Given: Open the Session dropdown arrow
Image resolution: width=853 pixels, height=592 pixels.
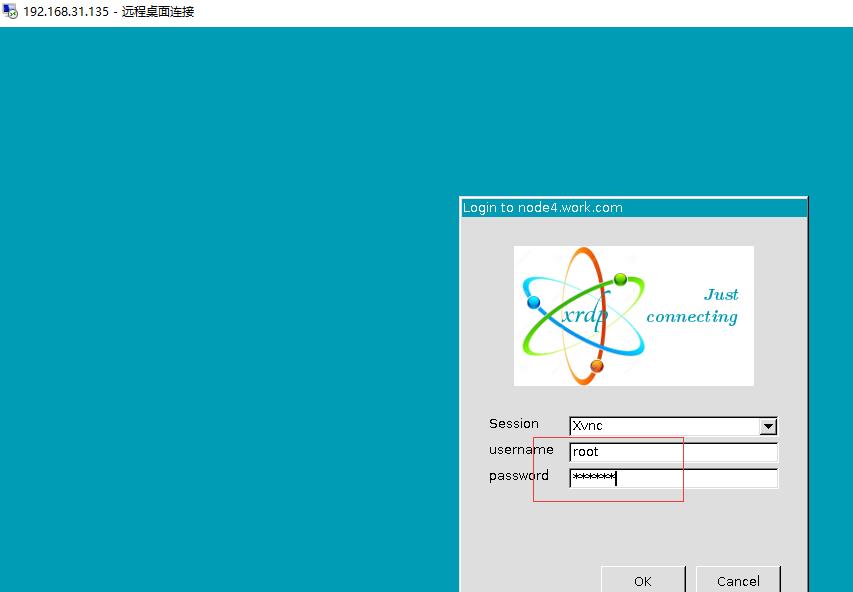Looking at the screenshot, I should pyautogui.click(x=768, y=426).
